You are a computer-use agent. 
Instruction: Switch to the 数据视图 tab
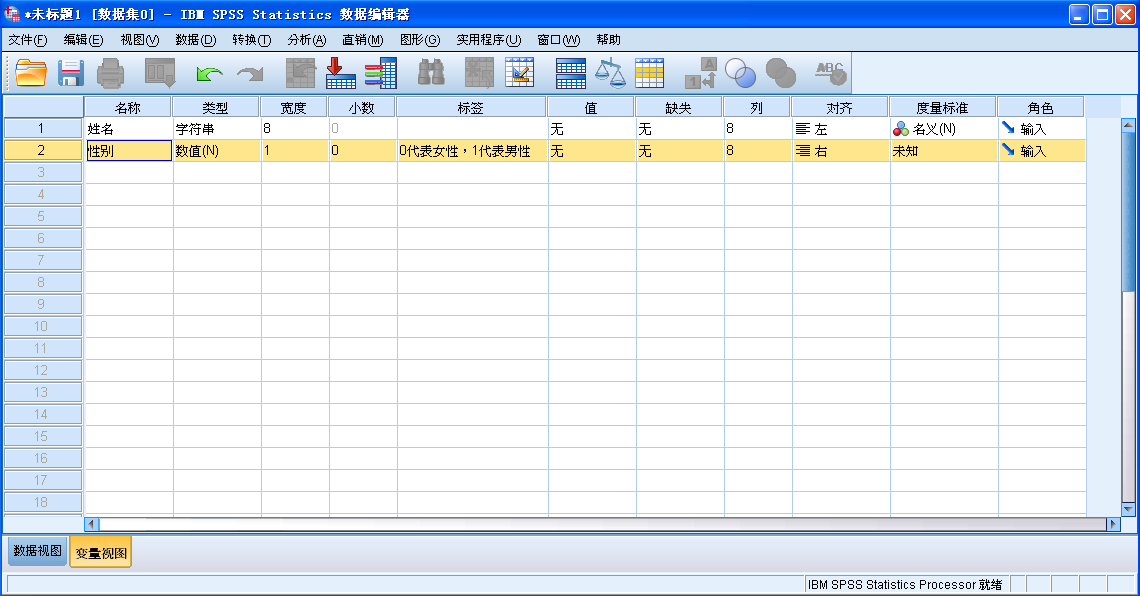click(38, 551)
